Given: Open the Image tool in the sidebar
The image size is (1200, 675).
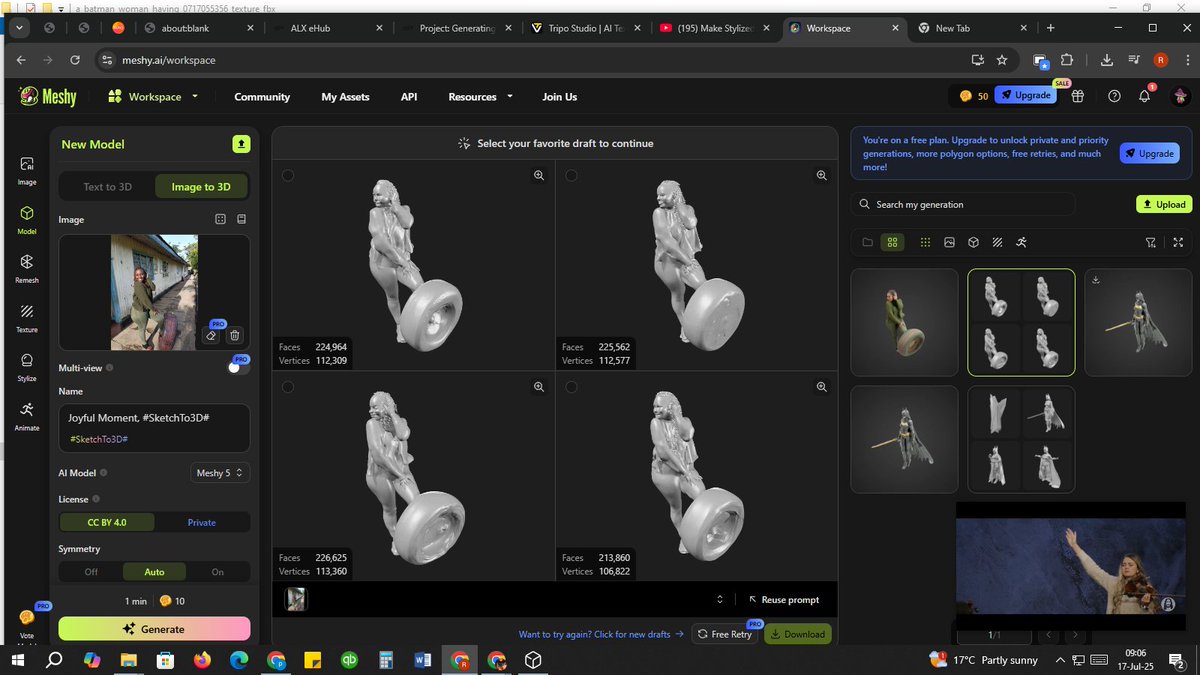Looking at the screenshot, I should click(27, 169).
